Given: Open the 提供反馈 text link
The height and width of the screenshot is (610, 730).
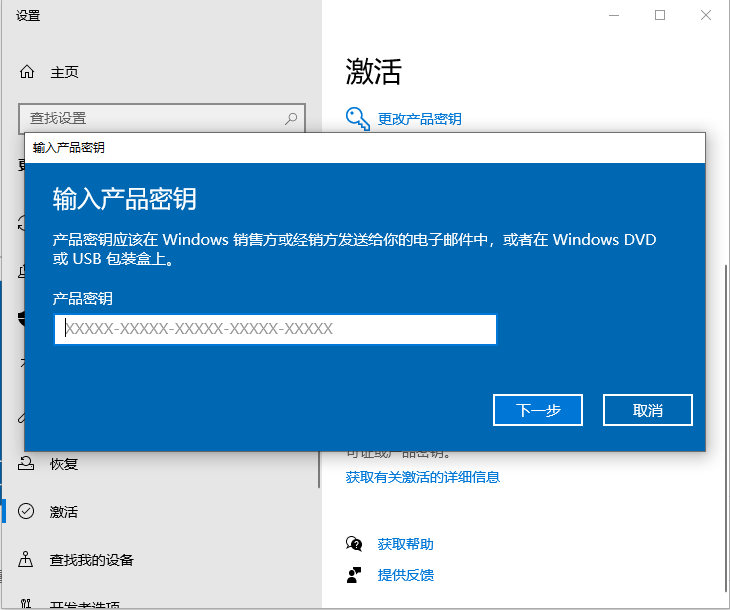Looking at the screenshot, I should (x=405, y=575).
